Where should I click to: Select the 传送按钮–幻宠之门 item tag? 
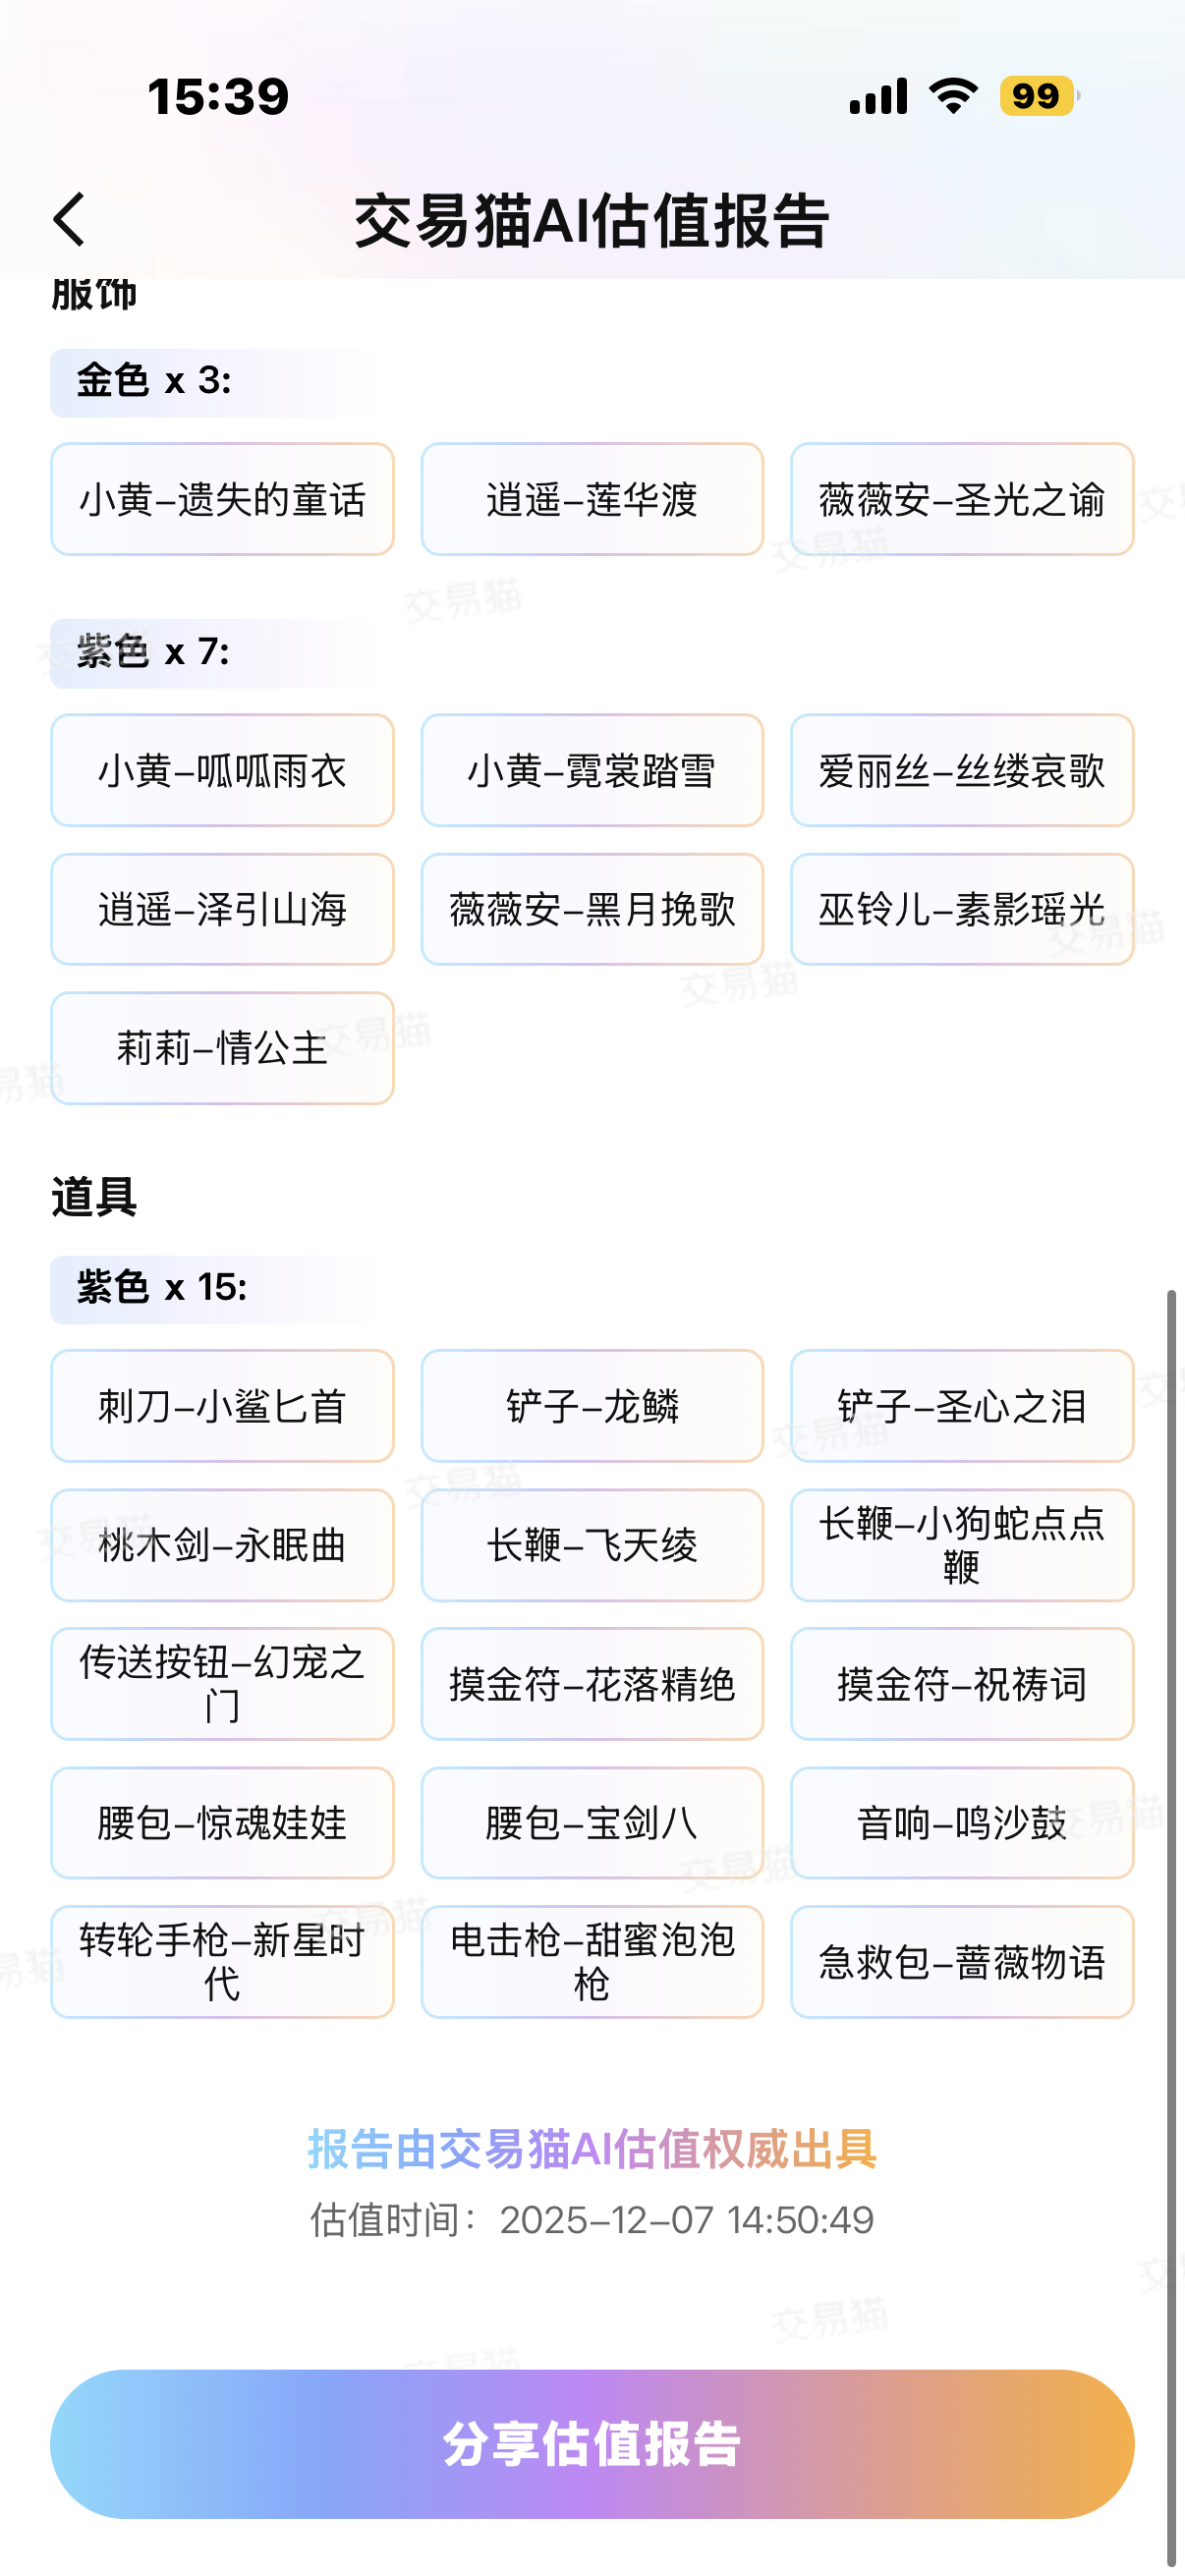click(x=222, y=1684)
